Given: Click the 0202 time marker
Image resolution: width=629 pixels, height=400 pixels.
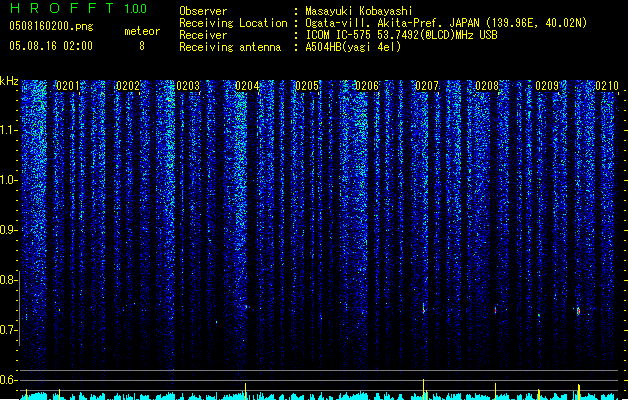Looking at the screenshot, I should (x=128, y=86).
